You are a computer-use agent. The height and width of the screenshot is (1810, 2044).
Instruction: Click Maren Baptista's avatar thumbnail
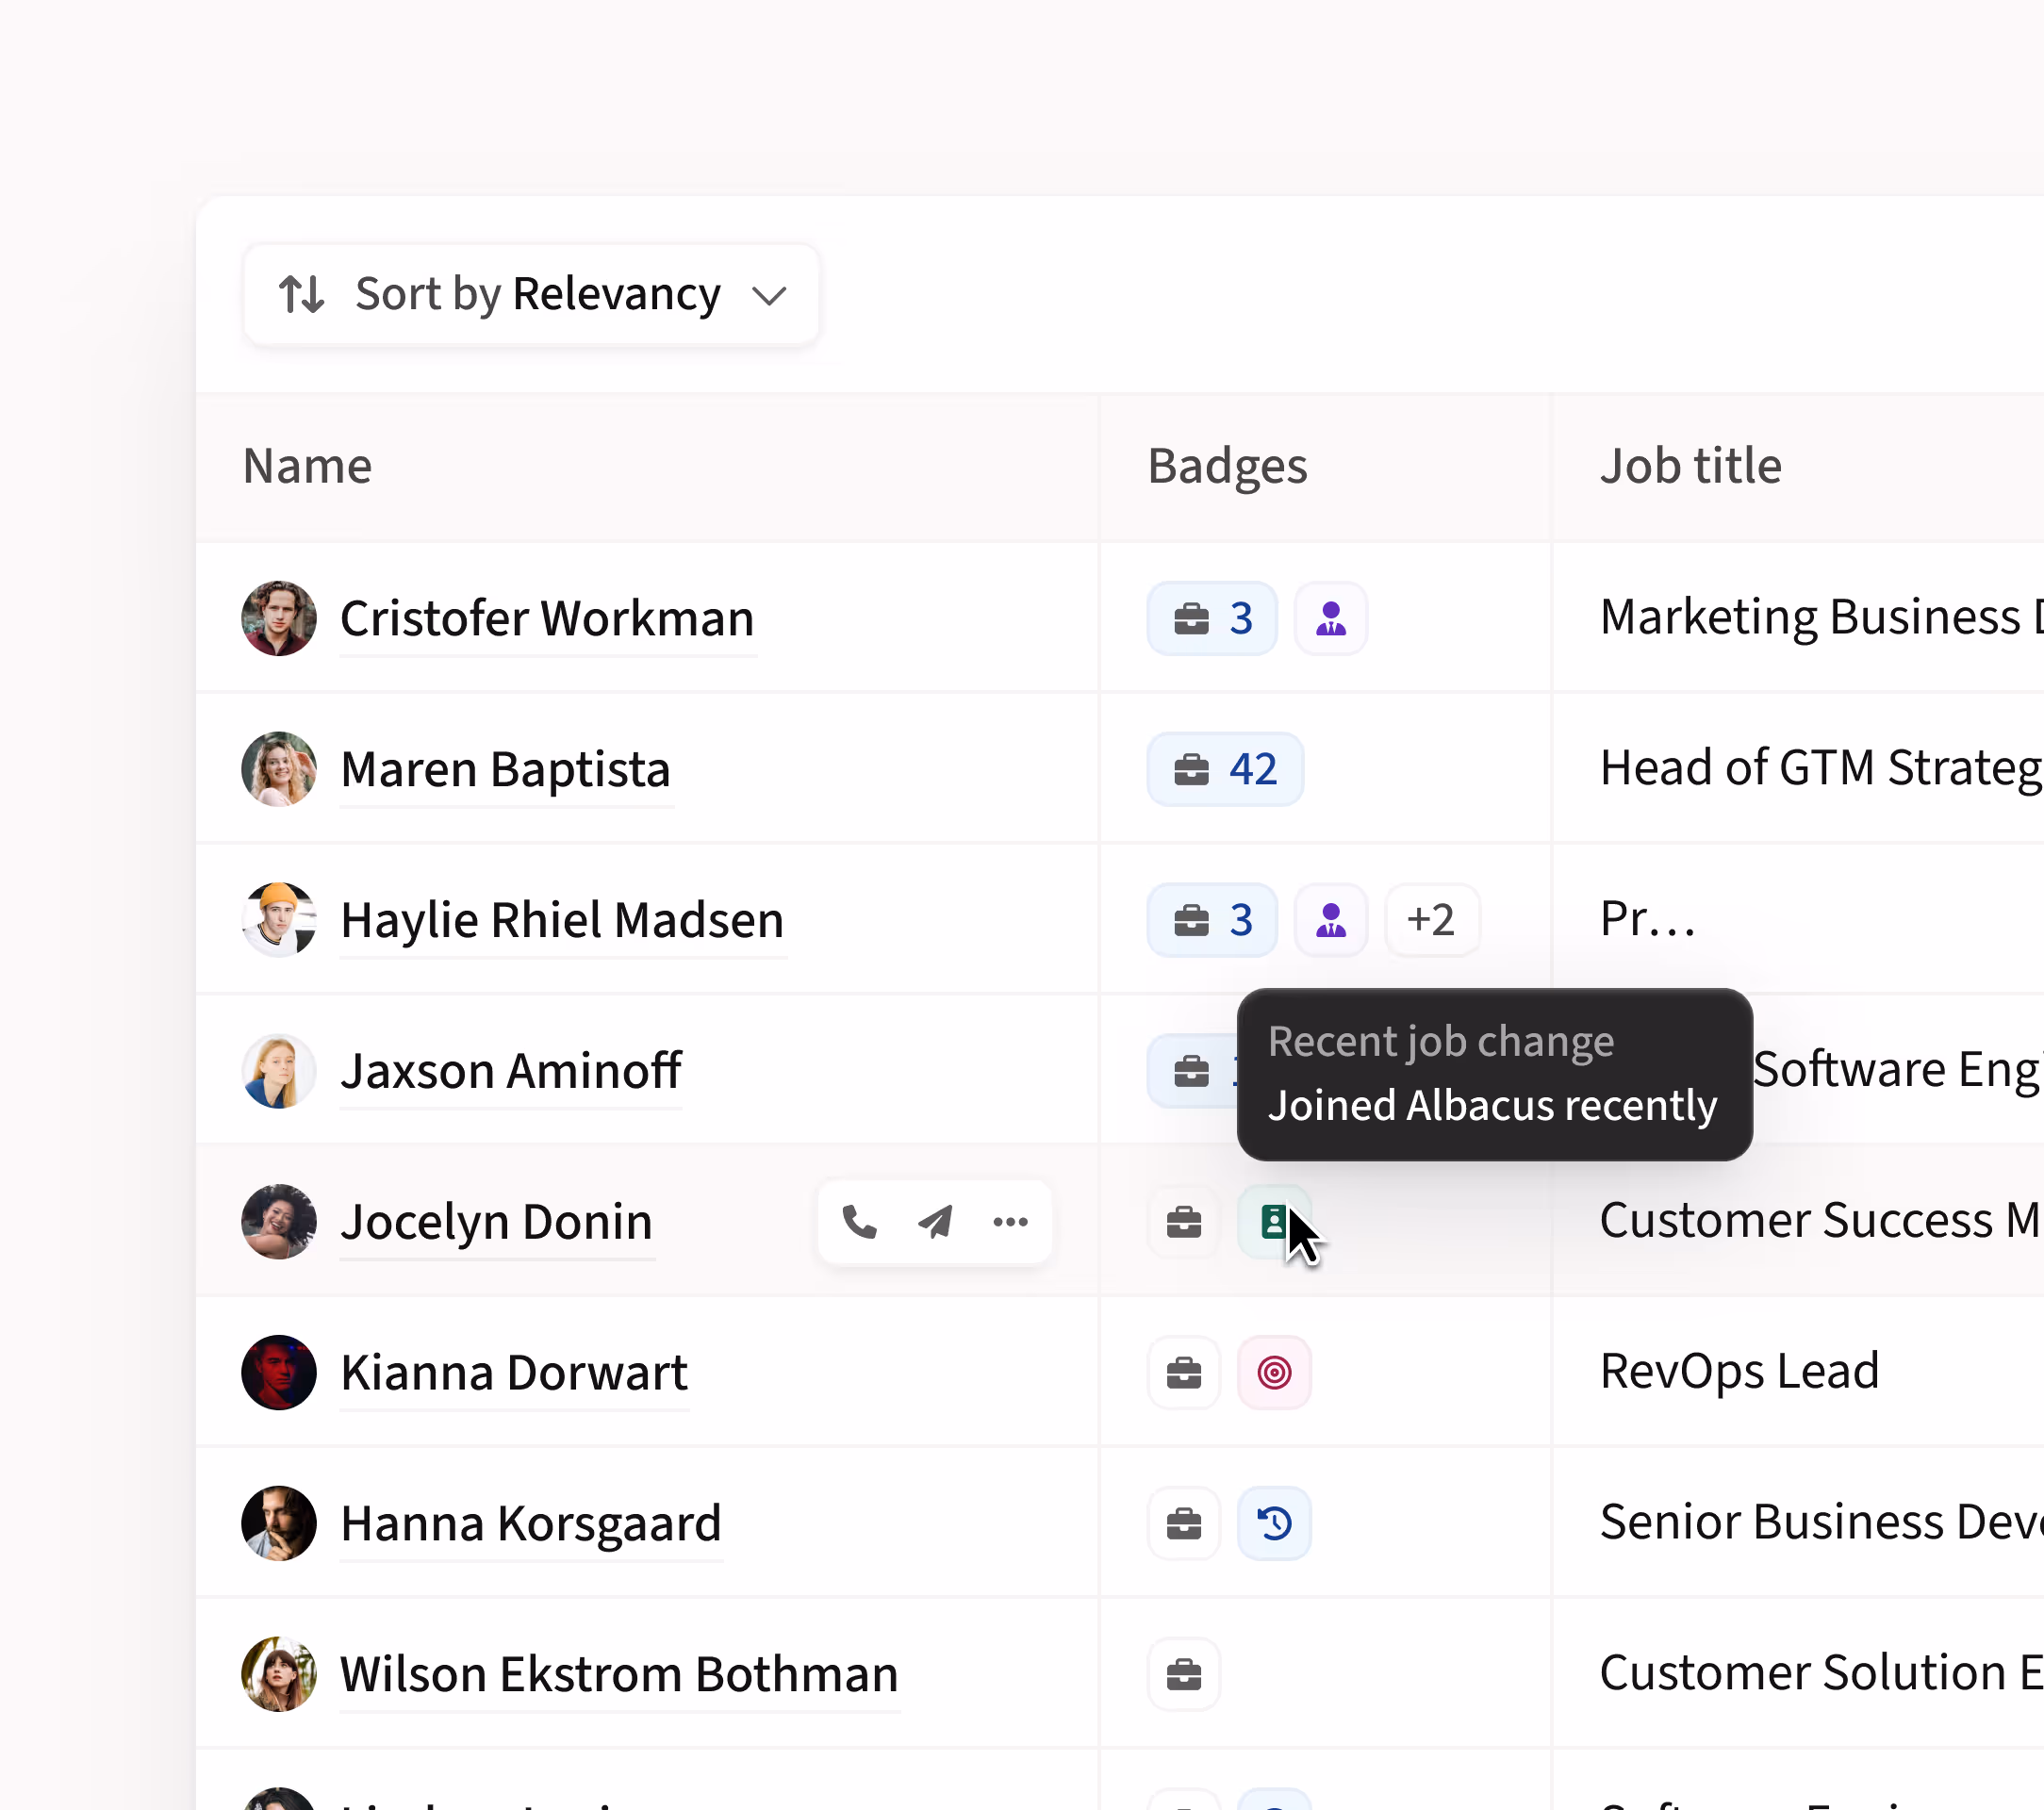pos(279,769)
